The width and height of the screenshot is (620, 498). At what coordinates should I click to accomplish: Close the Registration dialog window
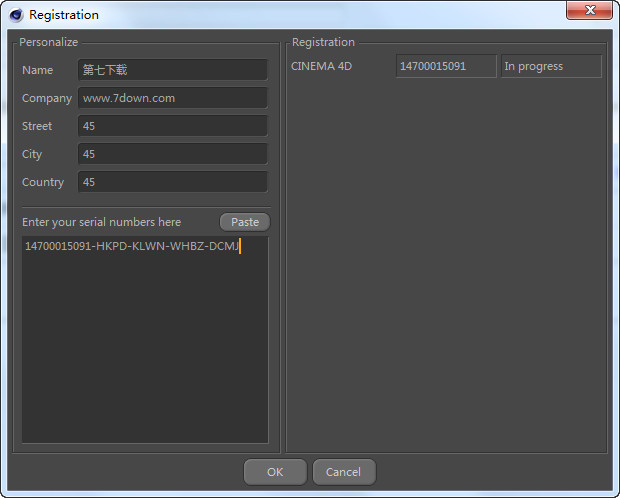(x=589, y=10)
